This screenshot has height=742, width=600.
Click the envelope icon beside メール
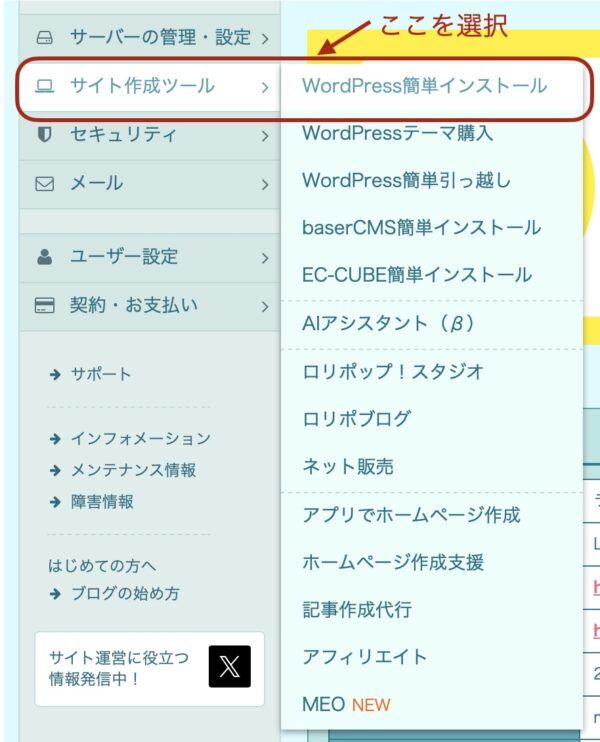[x=44, y=184]
